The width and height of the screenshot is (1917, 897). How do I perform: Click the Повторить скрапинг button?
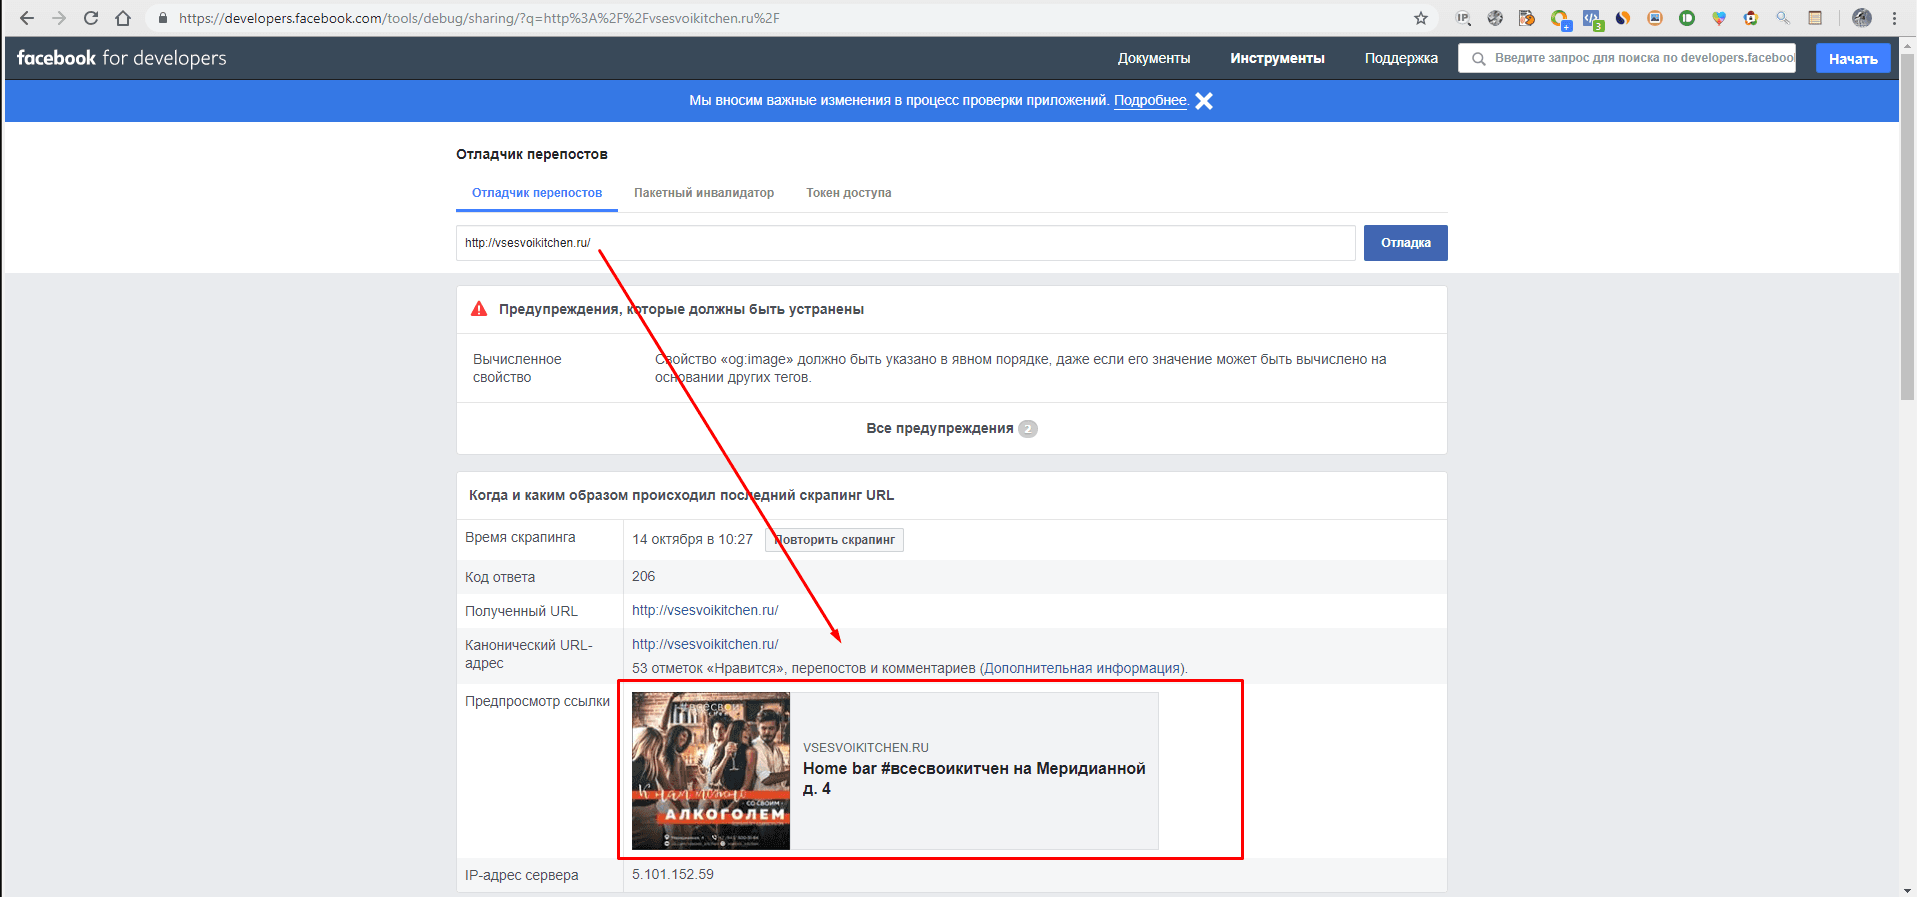coord(834,540)
